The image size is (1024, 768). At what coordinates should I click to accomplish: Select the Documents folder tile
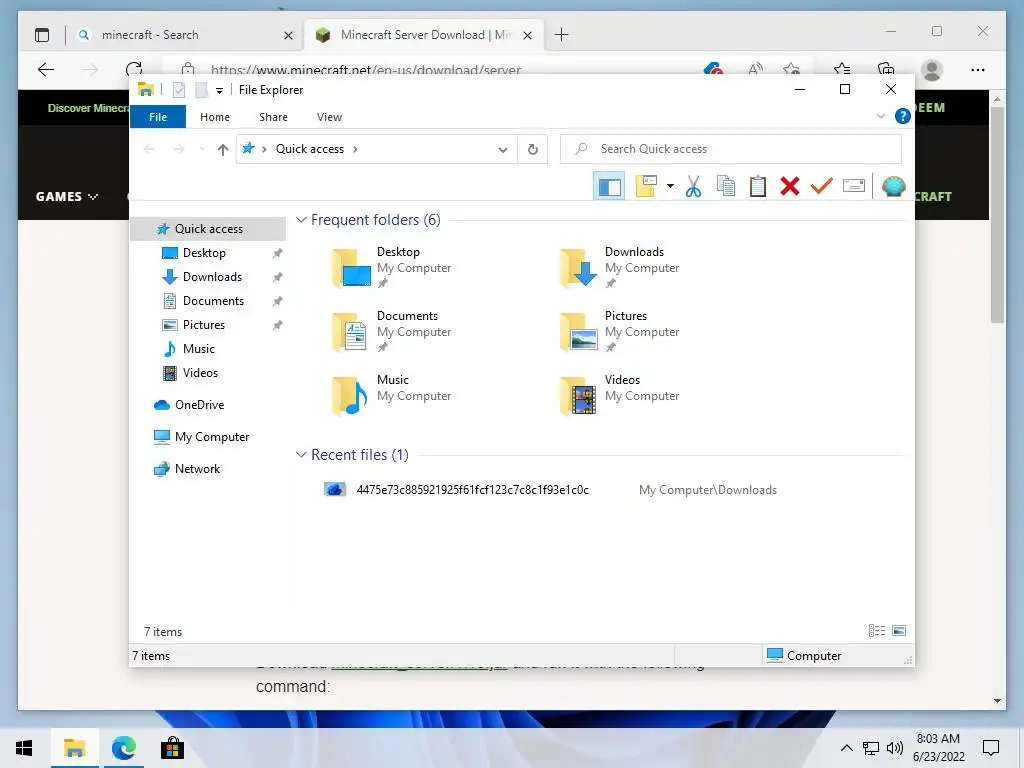pos(392,331)
